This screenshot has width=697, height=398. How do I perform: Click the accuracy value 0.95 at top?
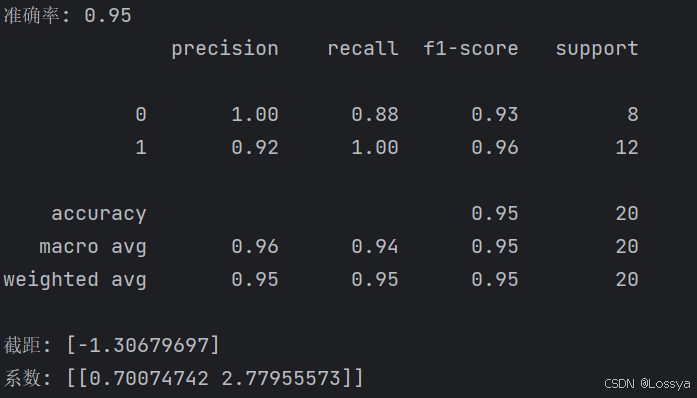(108, 16)
